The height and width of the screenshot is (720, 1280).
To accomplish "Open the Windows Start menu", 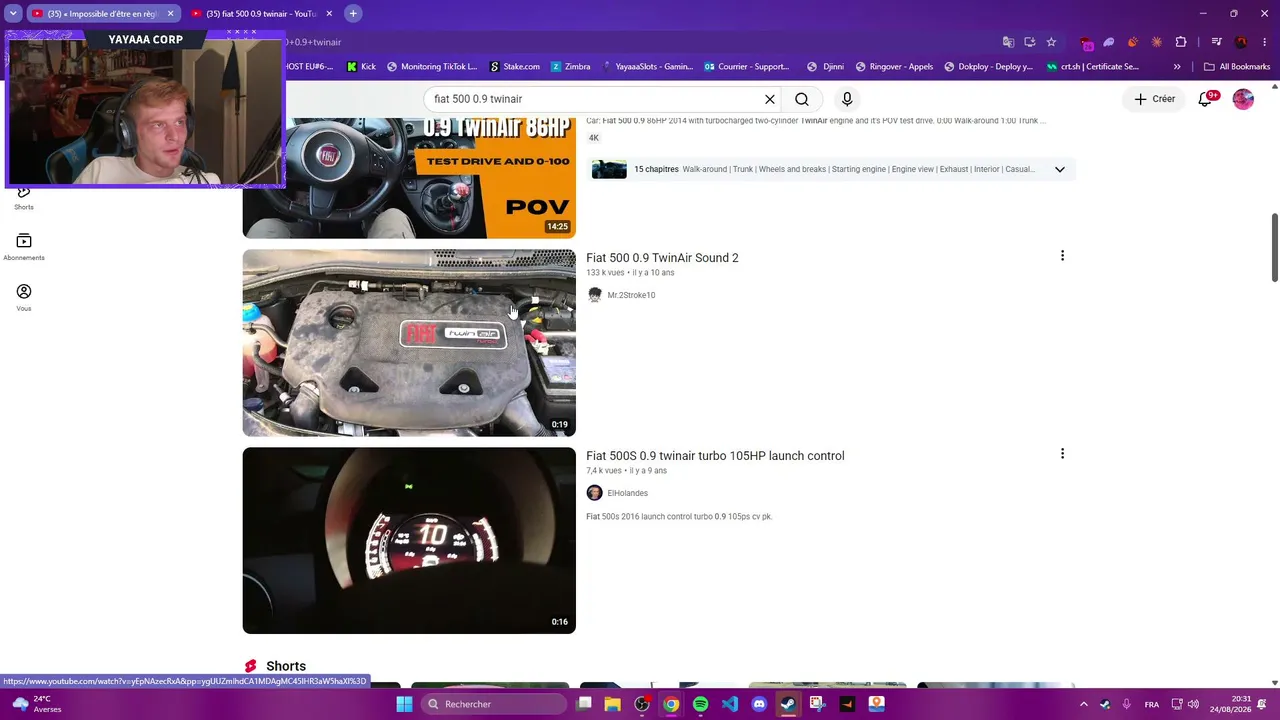I will point(404,704).
